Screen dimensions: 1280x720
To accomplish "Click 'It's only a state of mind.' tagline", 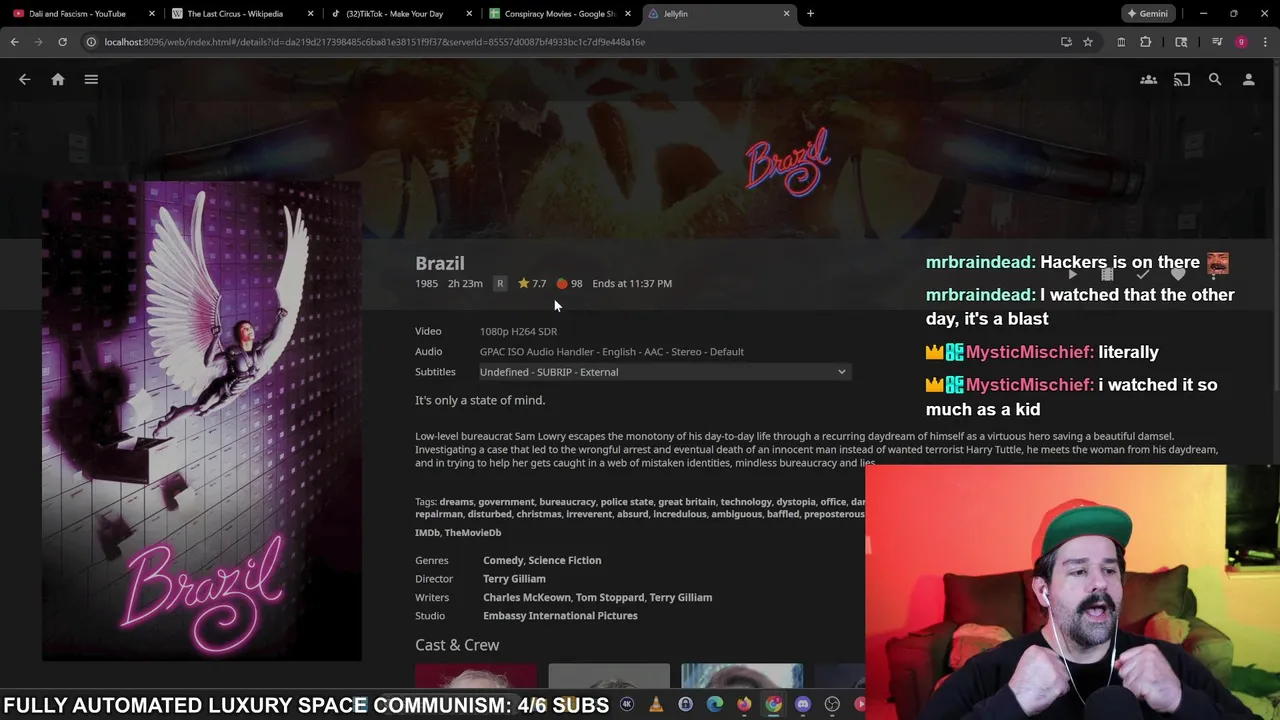I will click(x=480, y=400).
